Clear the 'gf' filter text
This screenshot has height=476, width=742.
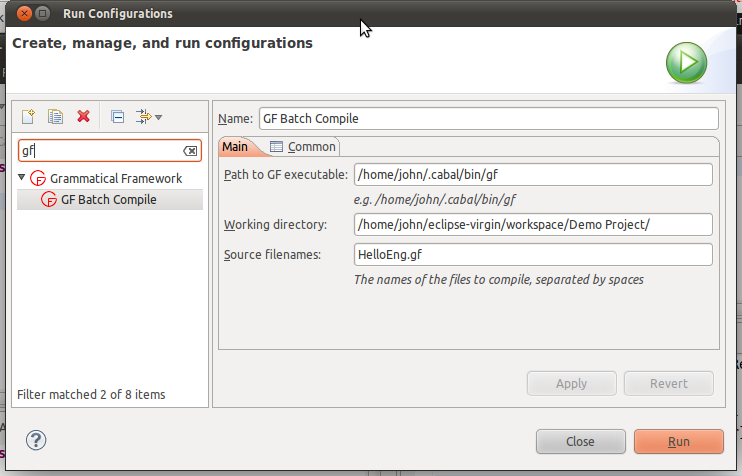(190, 151)
